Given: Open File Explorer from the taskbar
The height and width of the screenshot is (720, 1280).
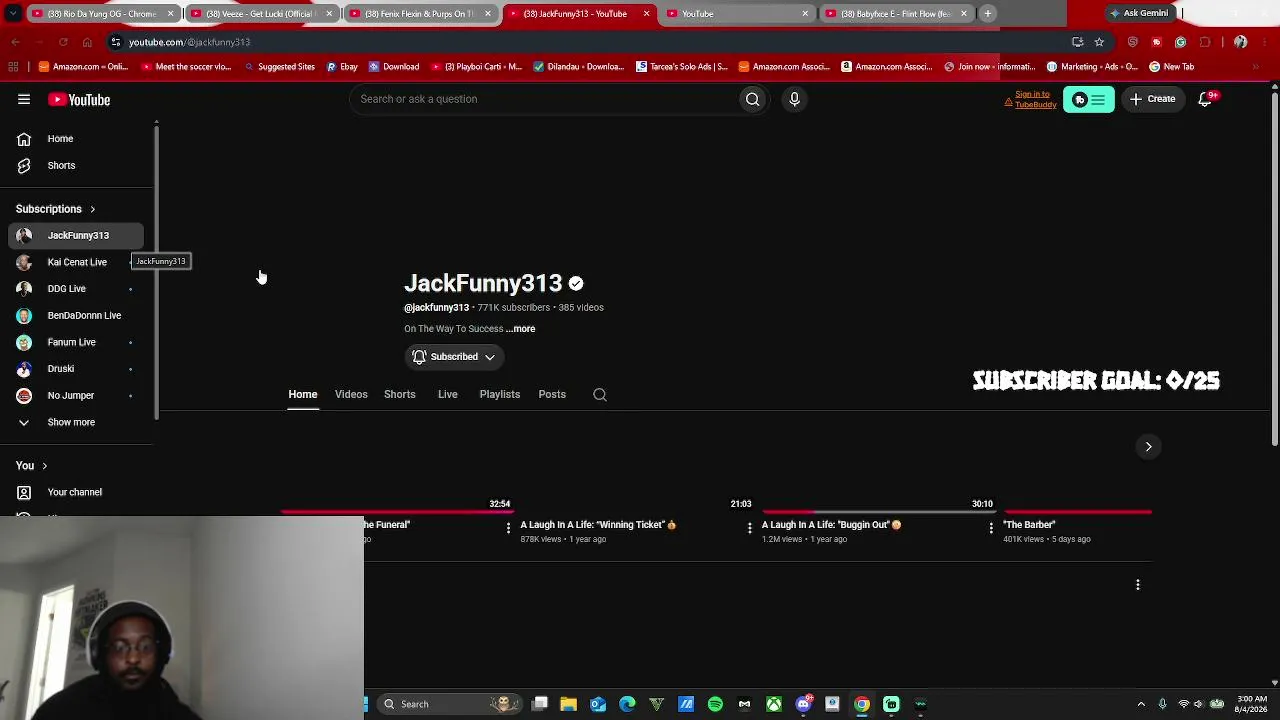Looking at the screenshot, I should click(x=568, y=704).
